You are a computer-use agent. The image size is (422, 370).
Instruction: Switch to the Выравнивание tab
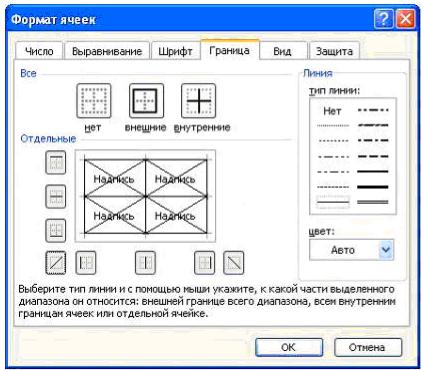(x=107, y=51)
